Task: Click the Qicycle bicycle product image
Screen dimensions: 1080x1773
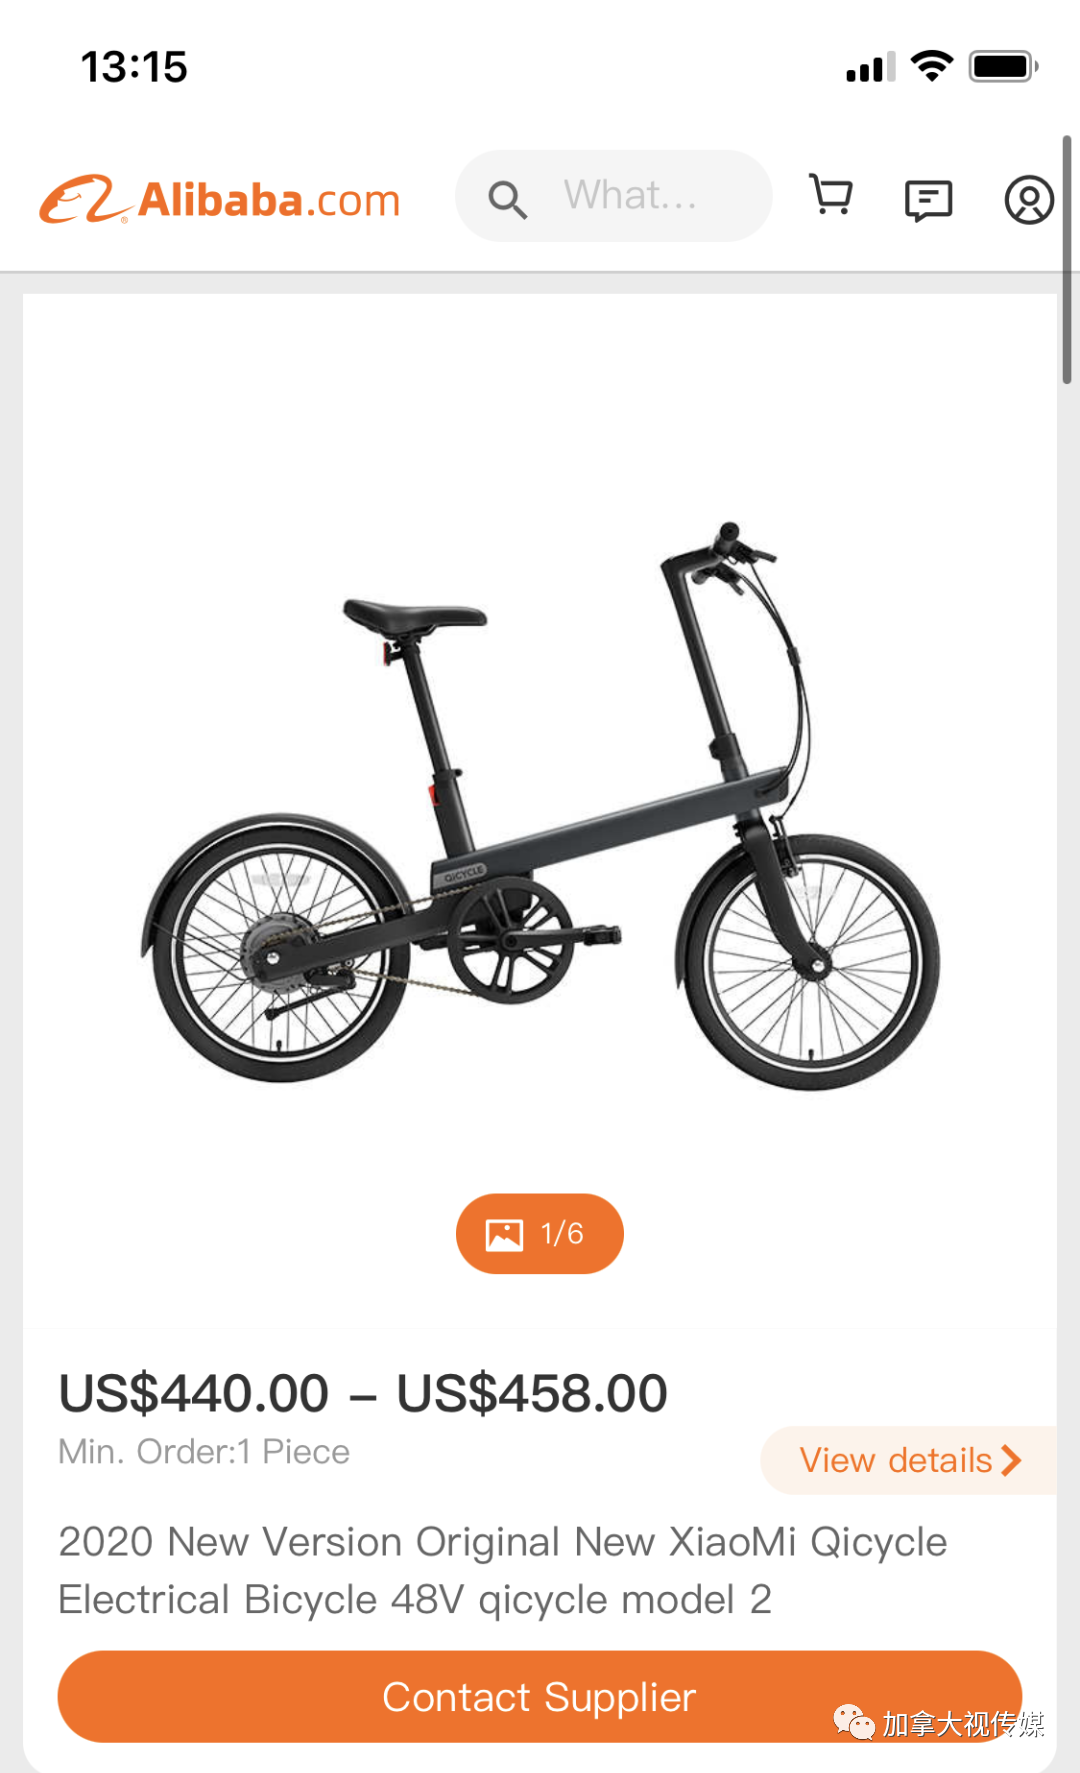Action: (x=540, y=806)
